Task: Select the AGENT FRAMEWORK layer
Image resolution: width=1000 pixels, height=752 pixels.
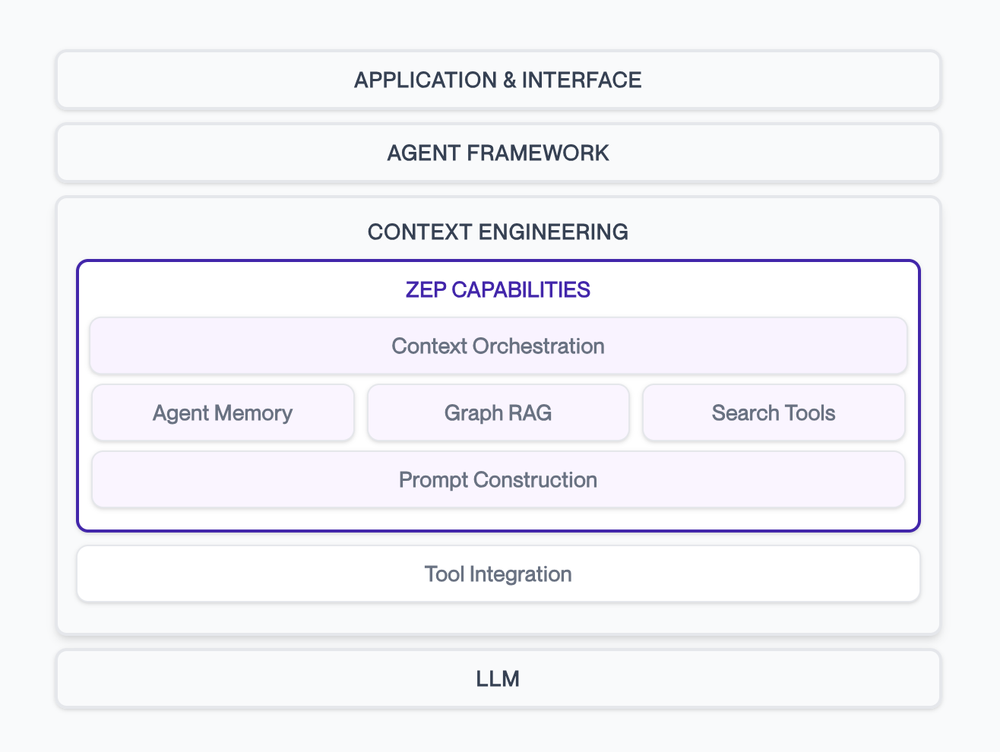Action: (x=498, y=153)
